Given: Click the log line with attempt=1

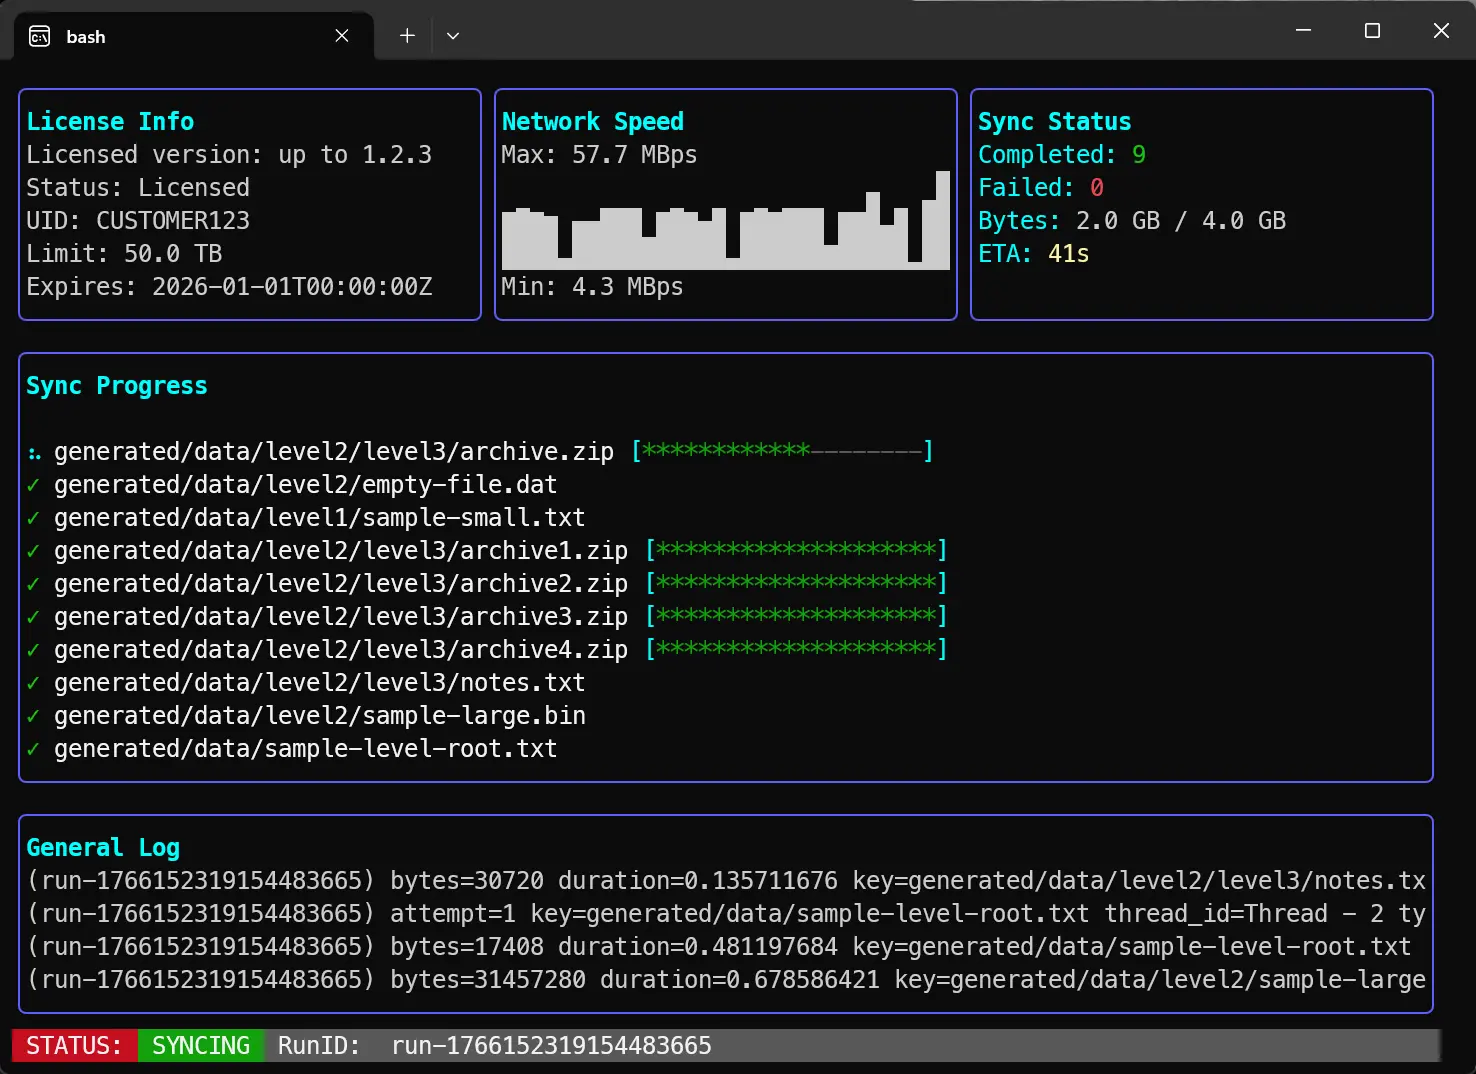Looking at the screenshot, I should click(x=726, y=913).
